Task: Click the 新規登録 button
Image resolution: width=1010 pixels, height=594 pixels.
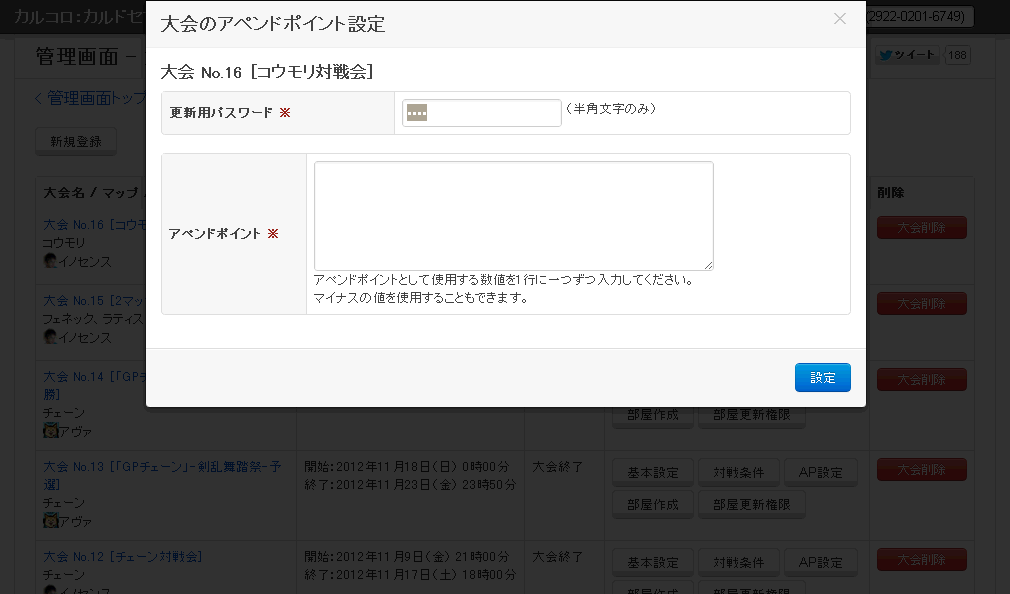Action: pyautogui.click(x=76, y=142)
